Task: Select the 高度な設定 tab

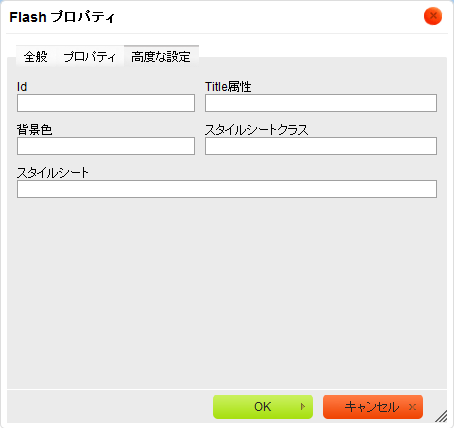Action: [161, 57]
